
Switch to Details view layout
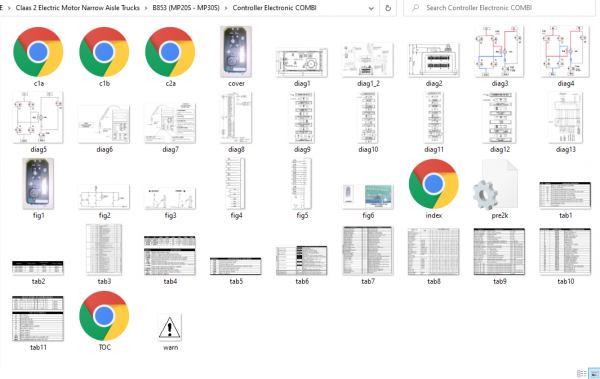click(x=582, y=374)
